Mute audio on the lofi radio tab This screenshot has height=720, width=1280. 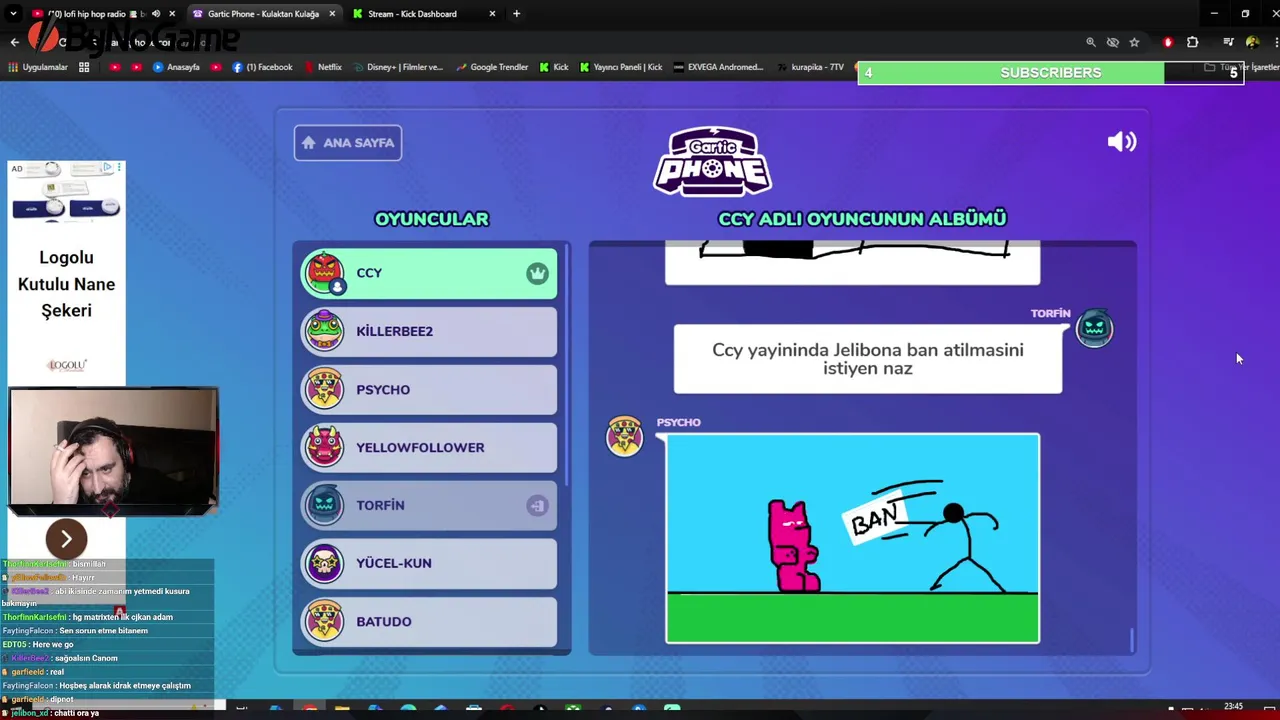(x=155, y=14)
